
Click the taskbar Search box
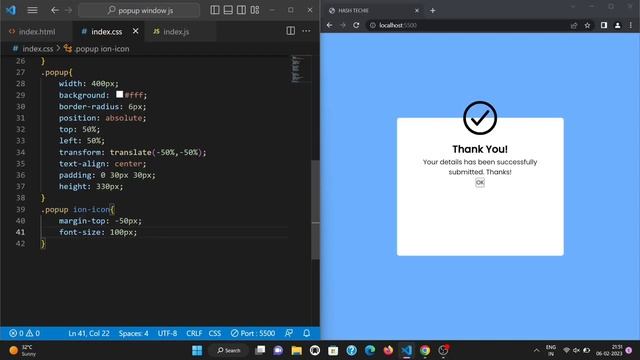pos(229,350)
